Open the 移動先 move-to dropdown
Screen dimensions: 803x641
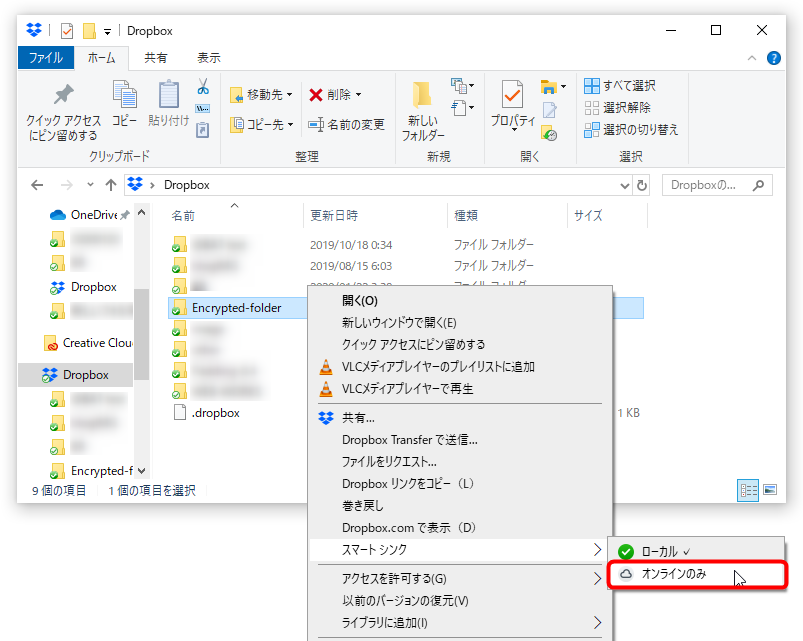pos(261,95)
